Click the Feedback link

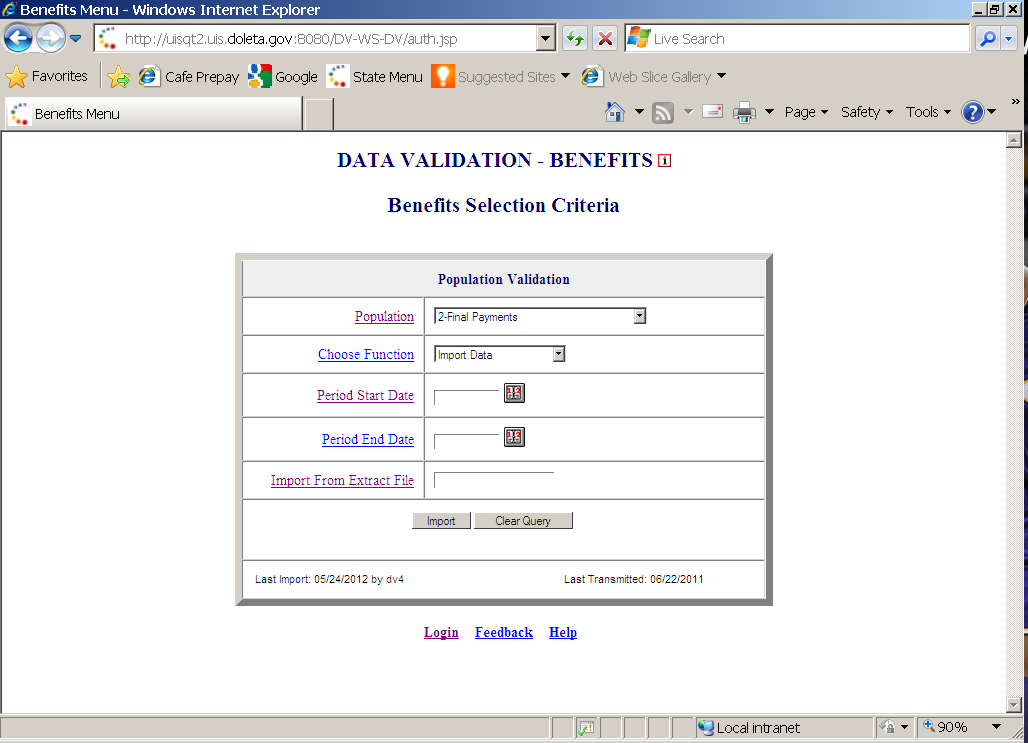click(504, 632)
